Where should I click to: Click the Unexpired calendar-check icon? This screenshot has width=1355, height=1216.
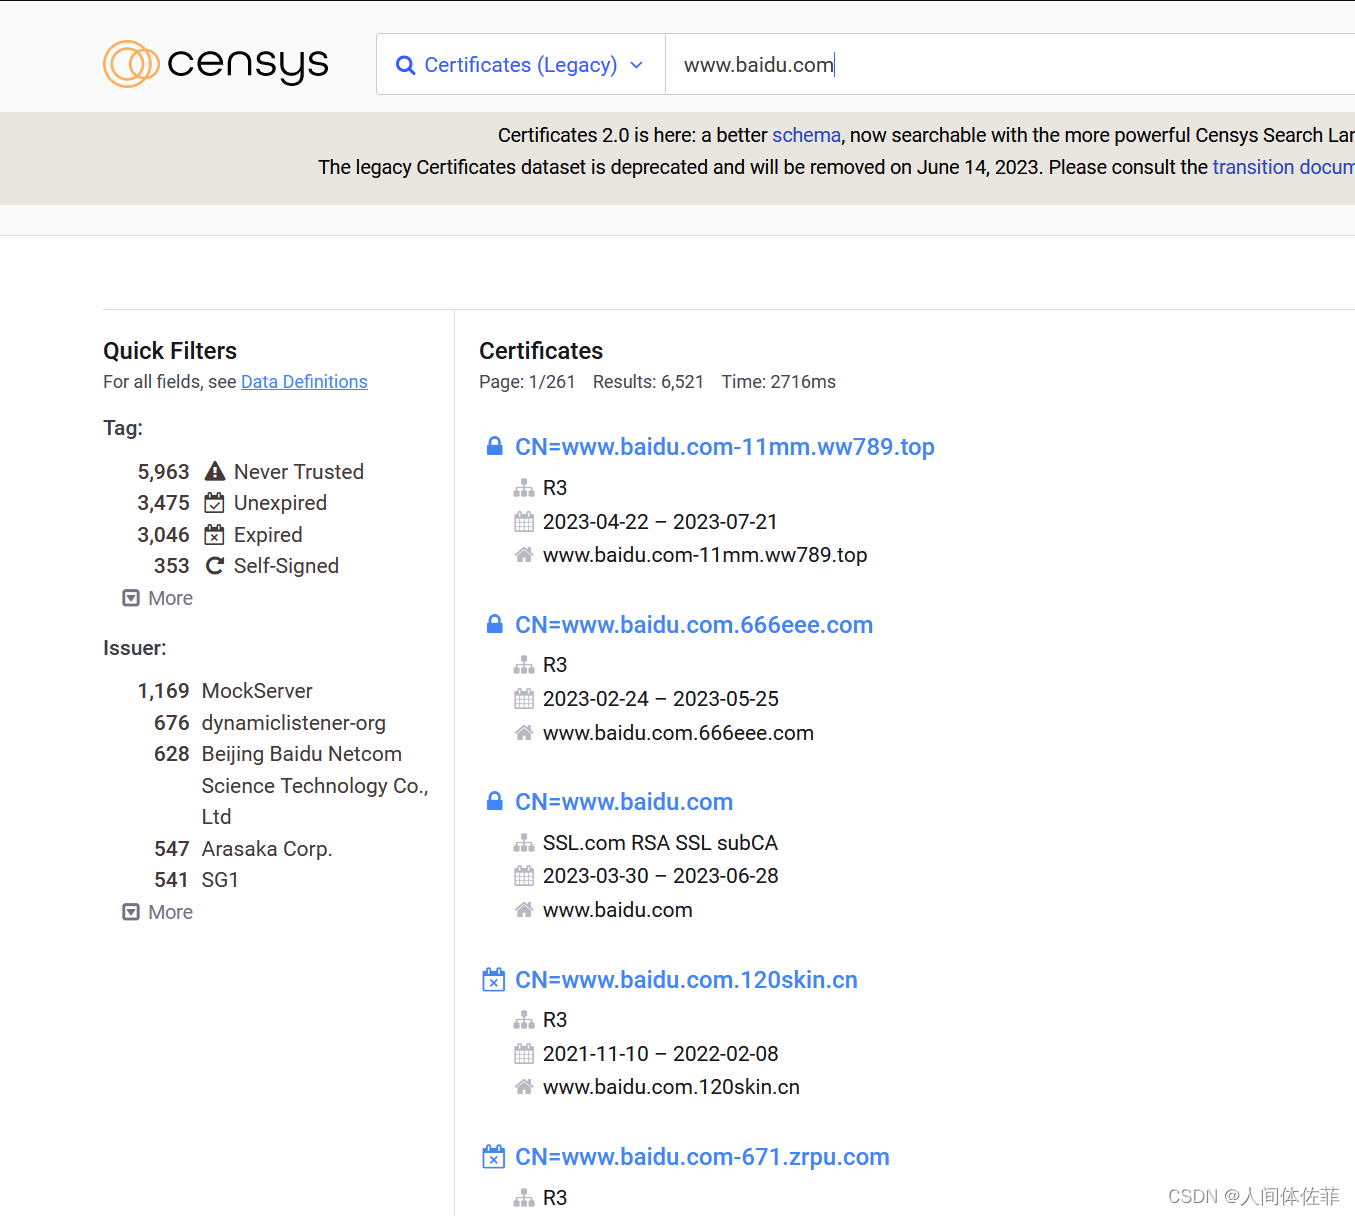214,502
